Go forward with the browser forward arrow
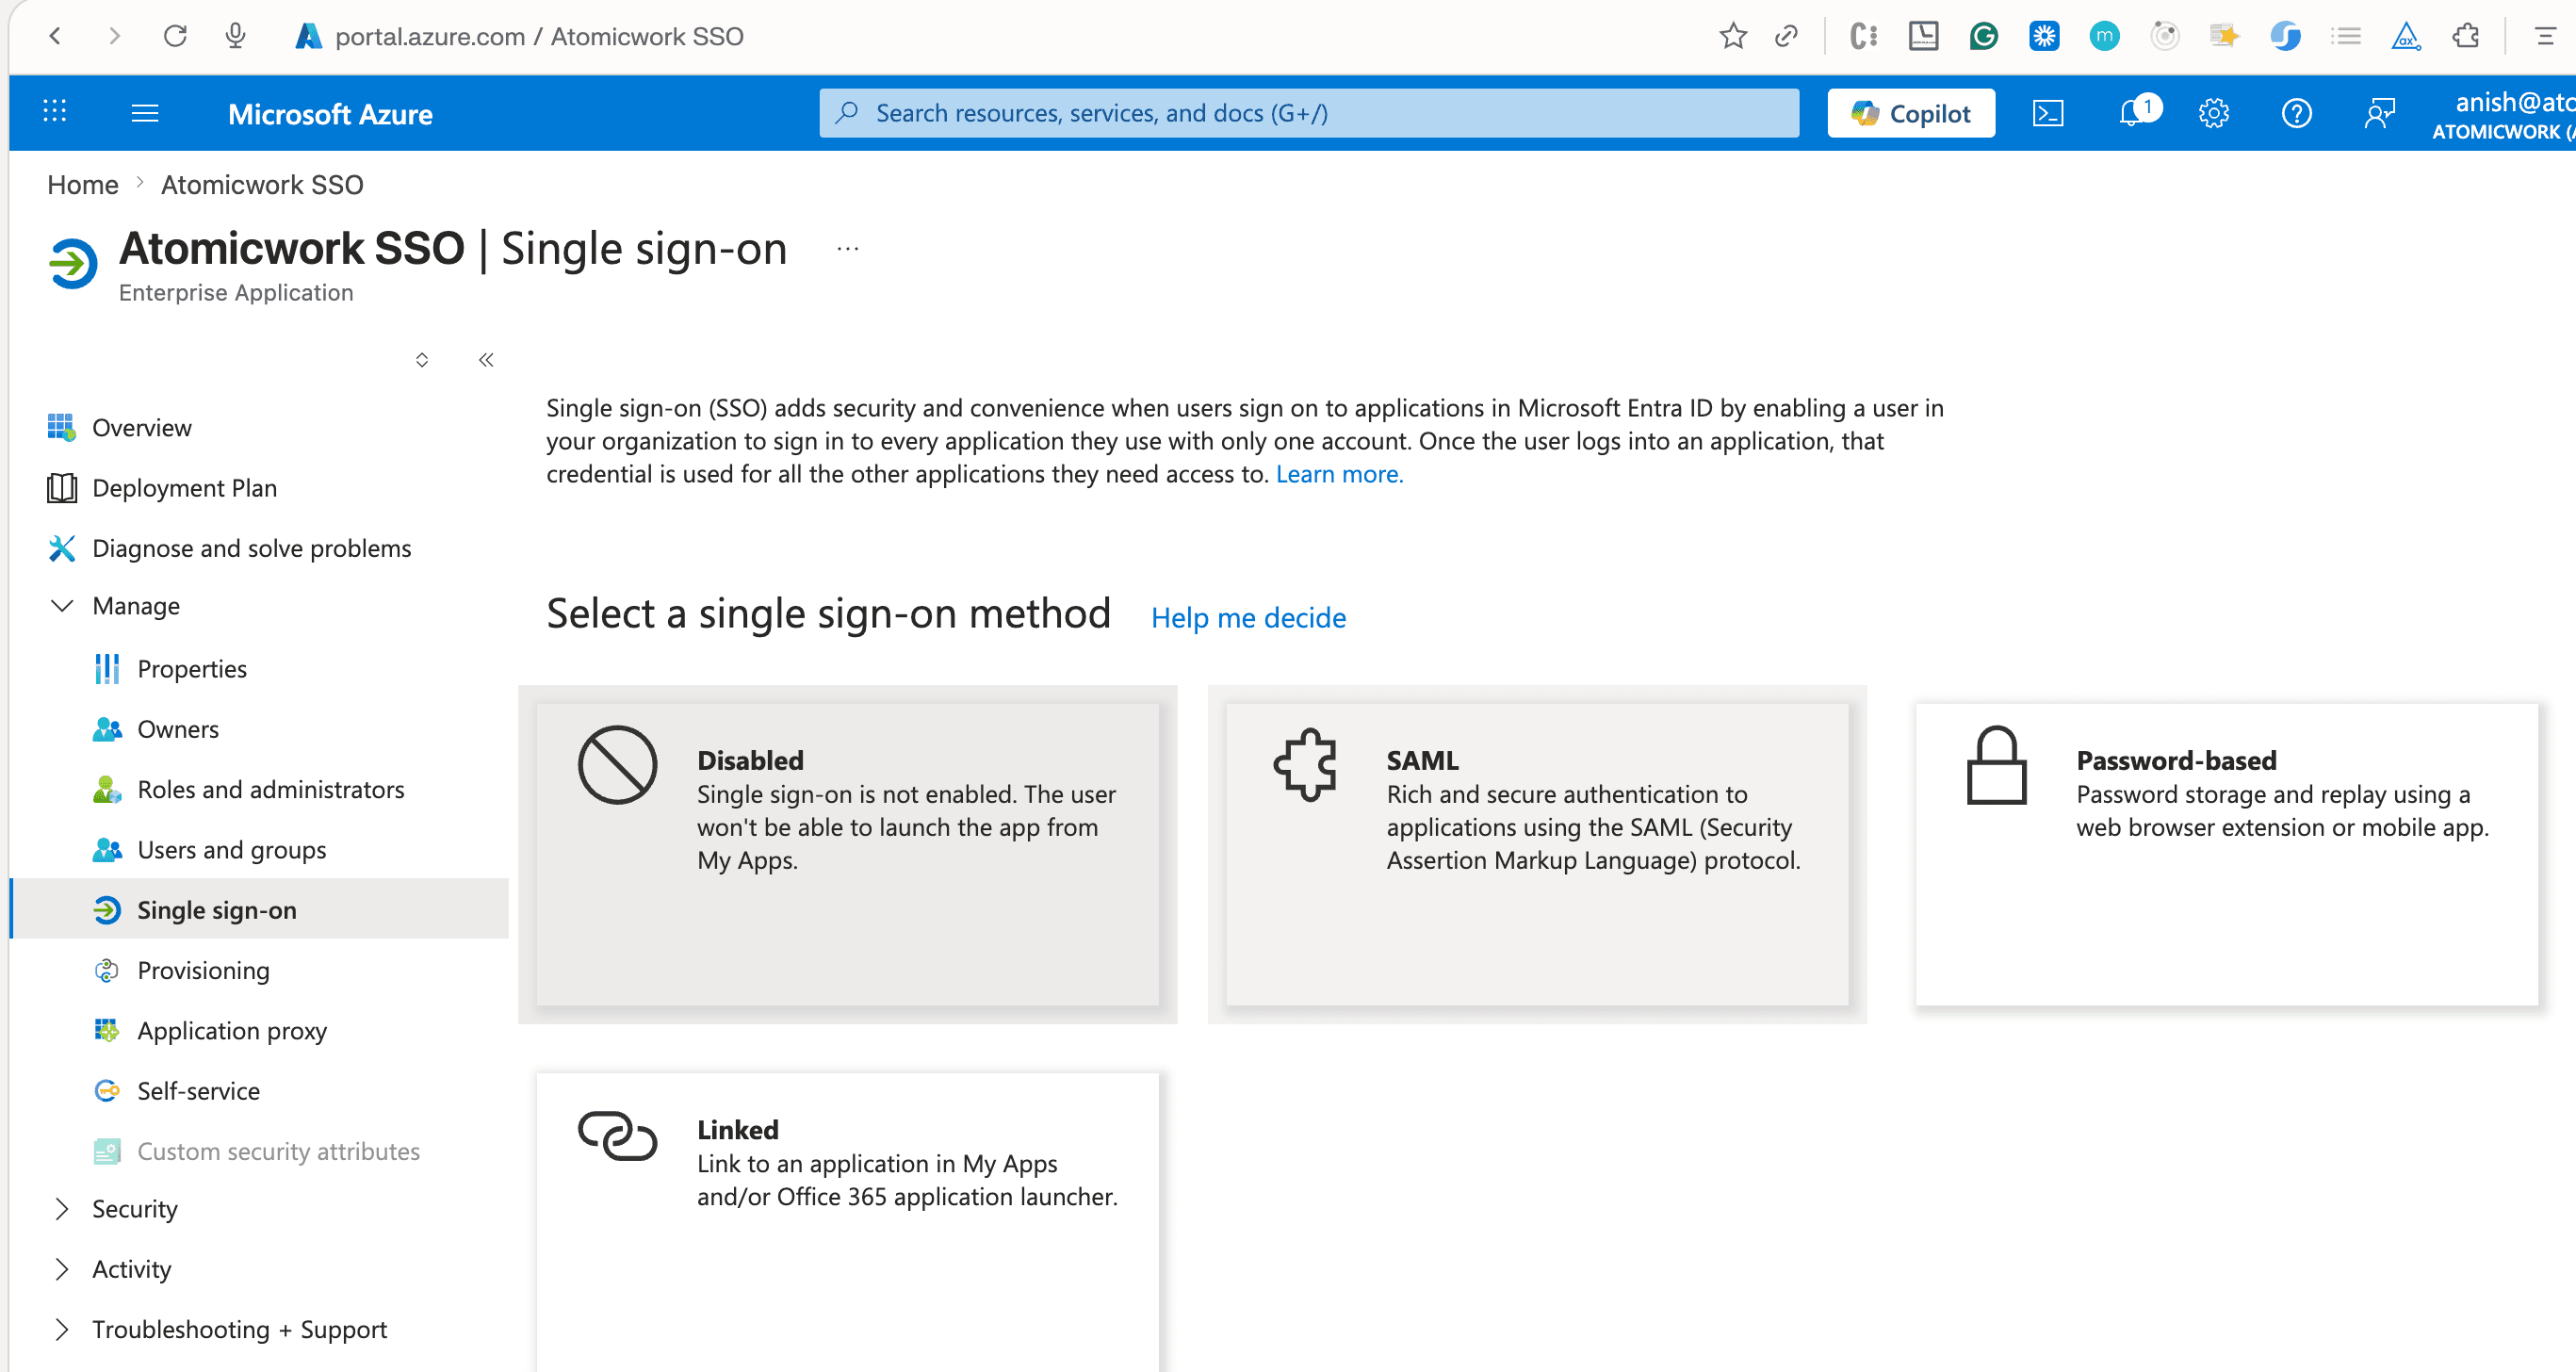 click(115, 37)
